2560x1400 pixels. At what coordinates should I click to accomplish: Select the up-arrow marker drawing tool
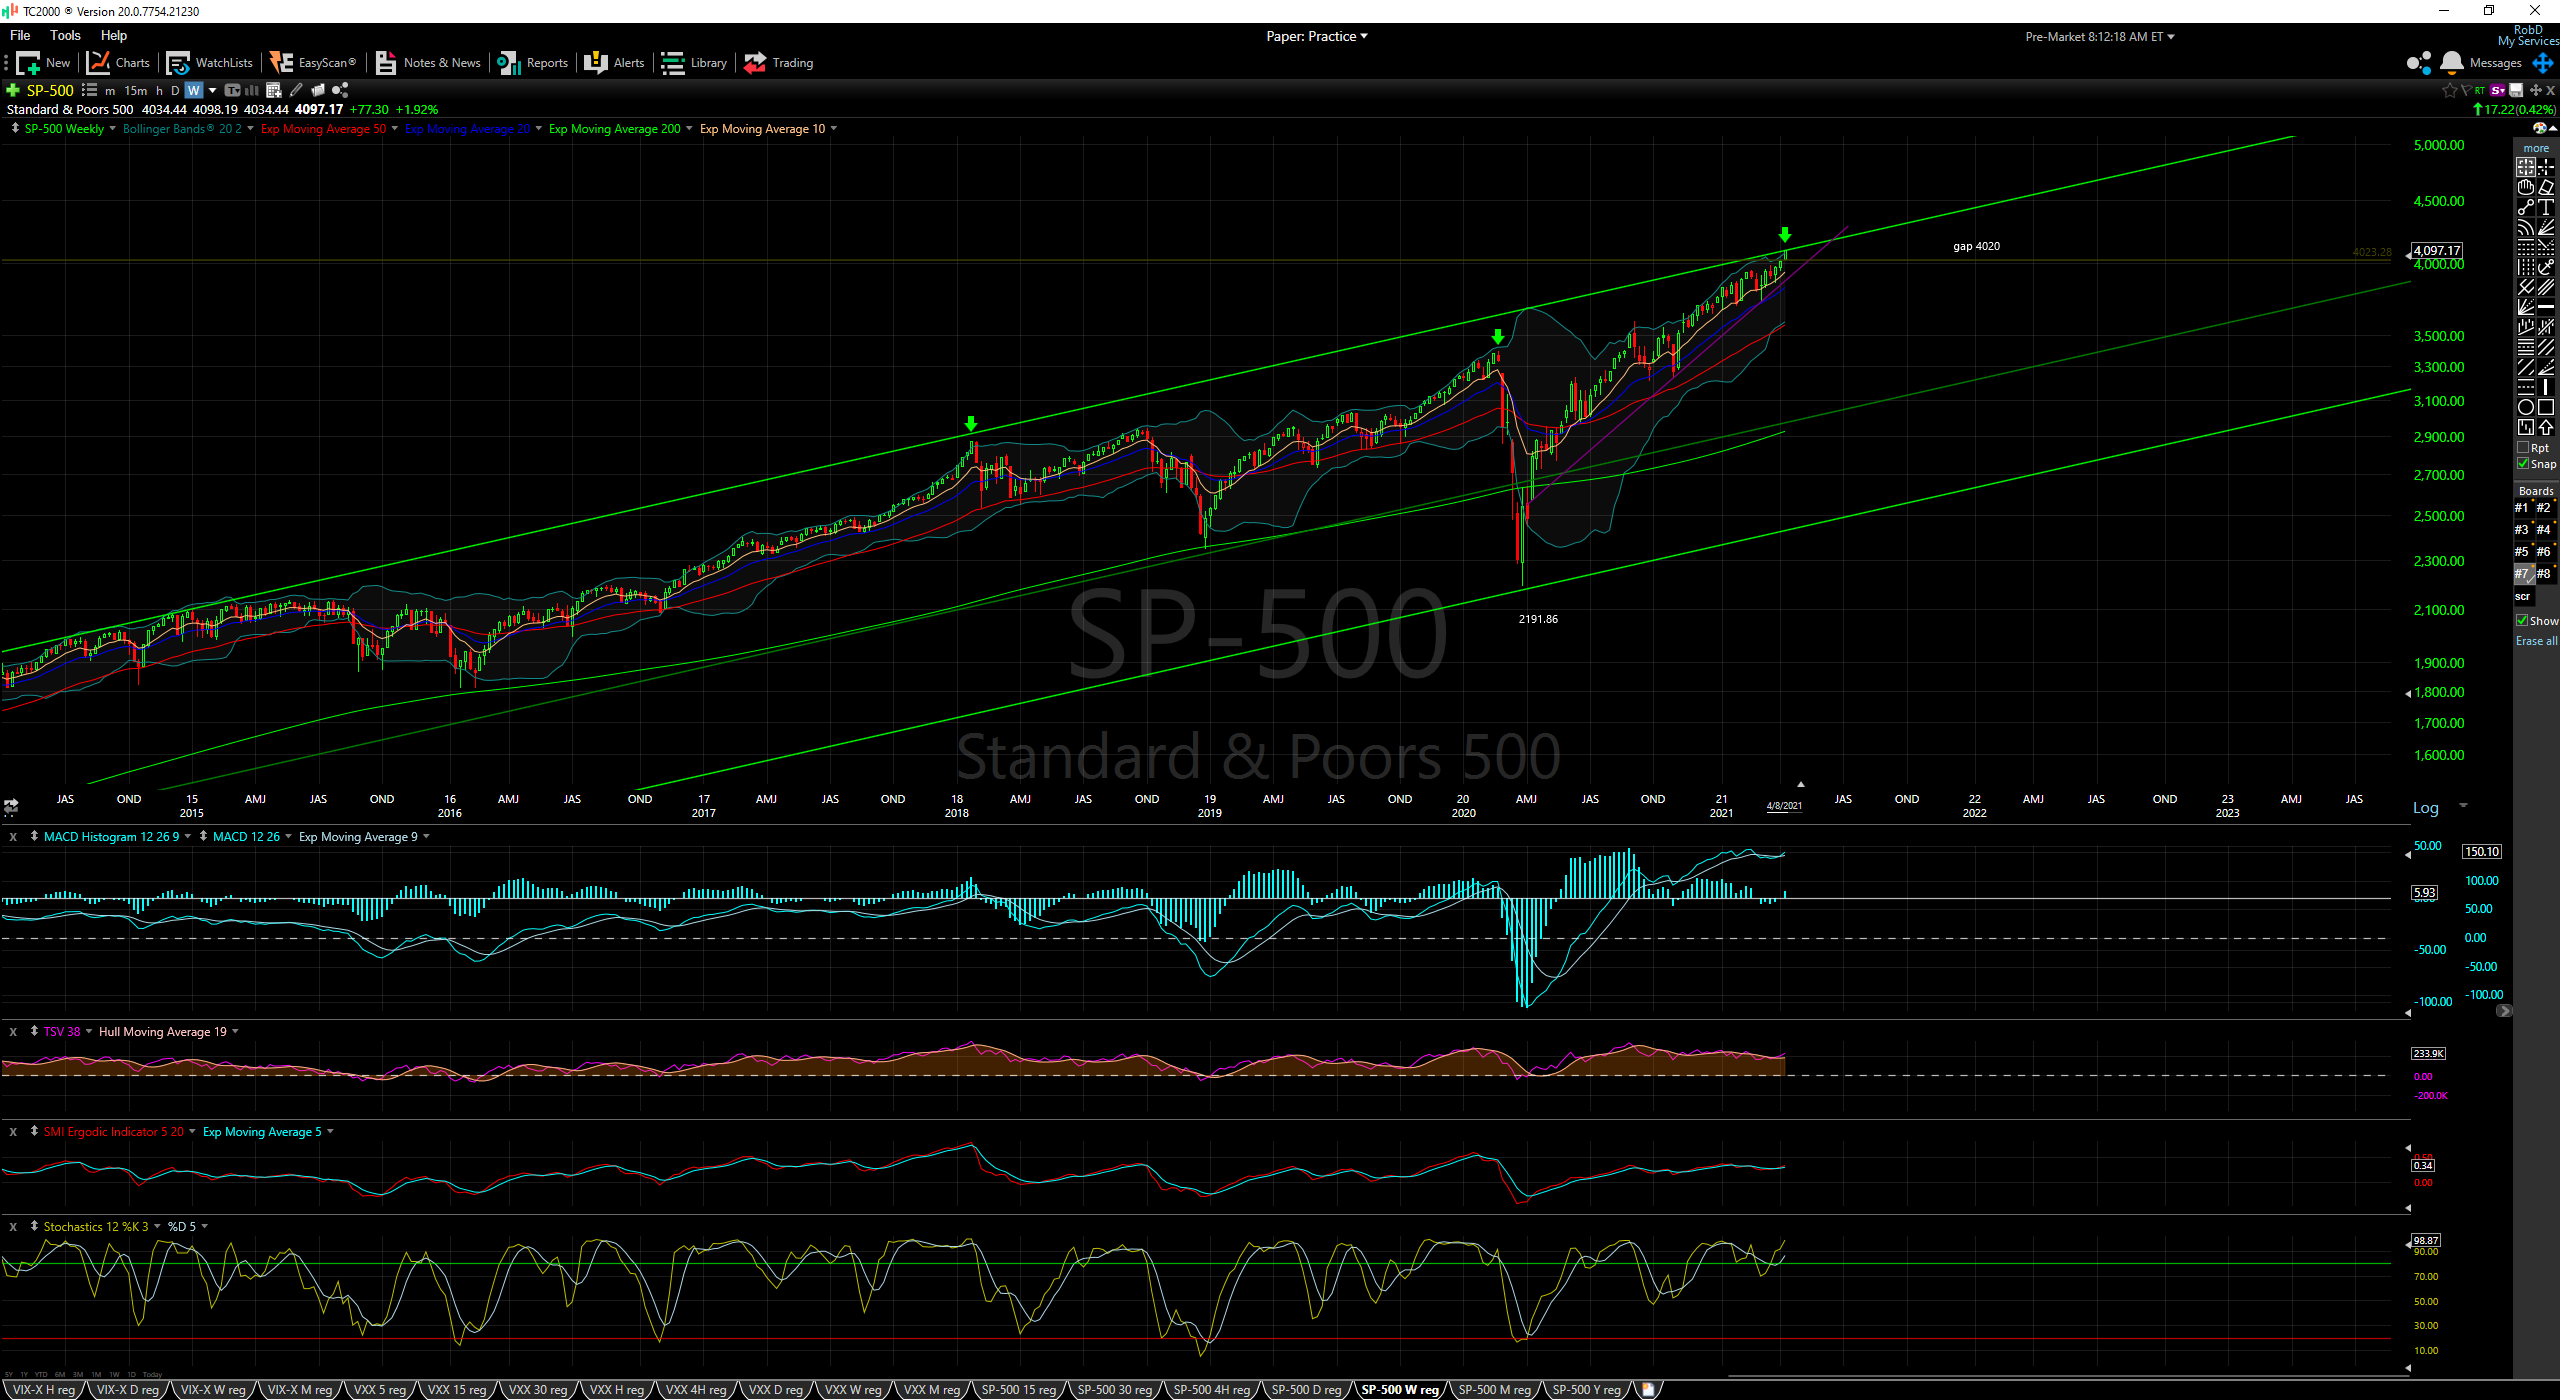point(2546,427)
